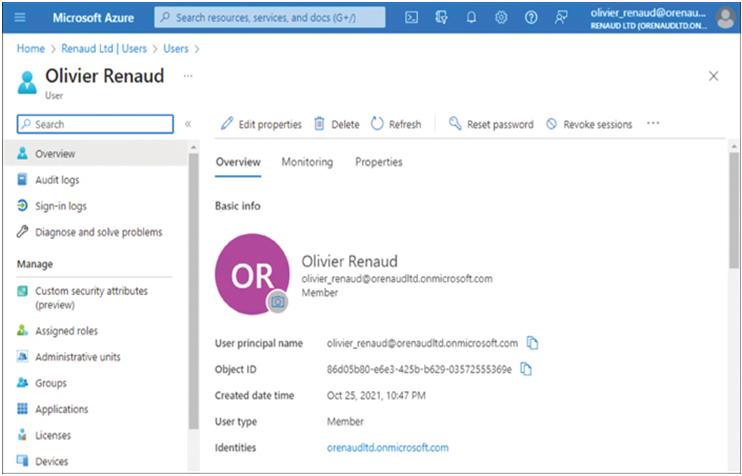
Task: Focus the top search resources box
Action: (270, 18)
